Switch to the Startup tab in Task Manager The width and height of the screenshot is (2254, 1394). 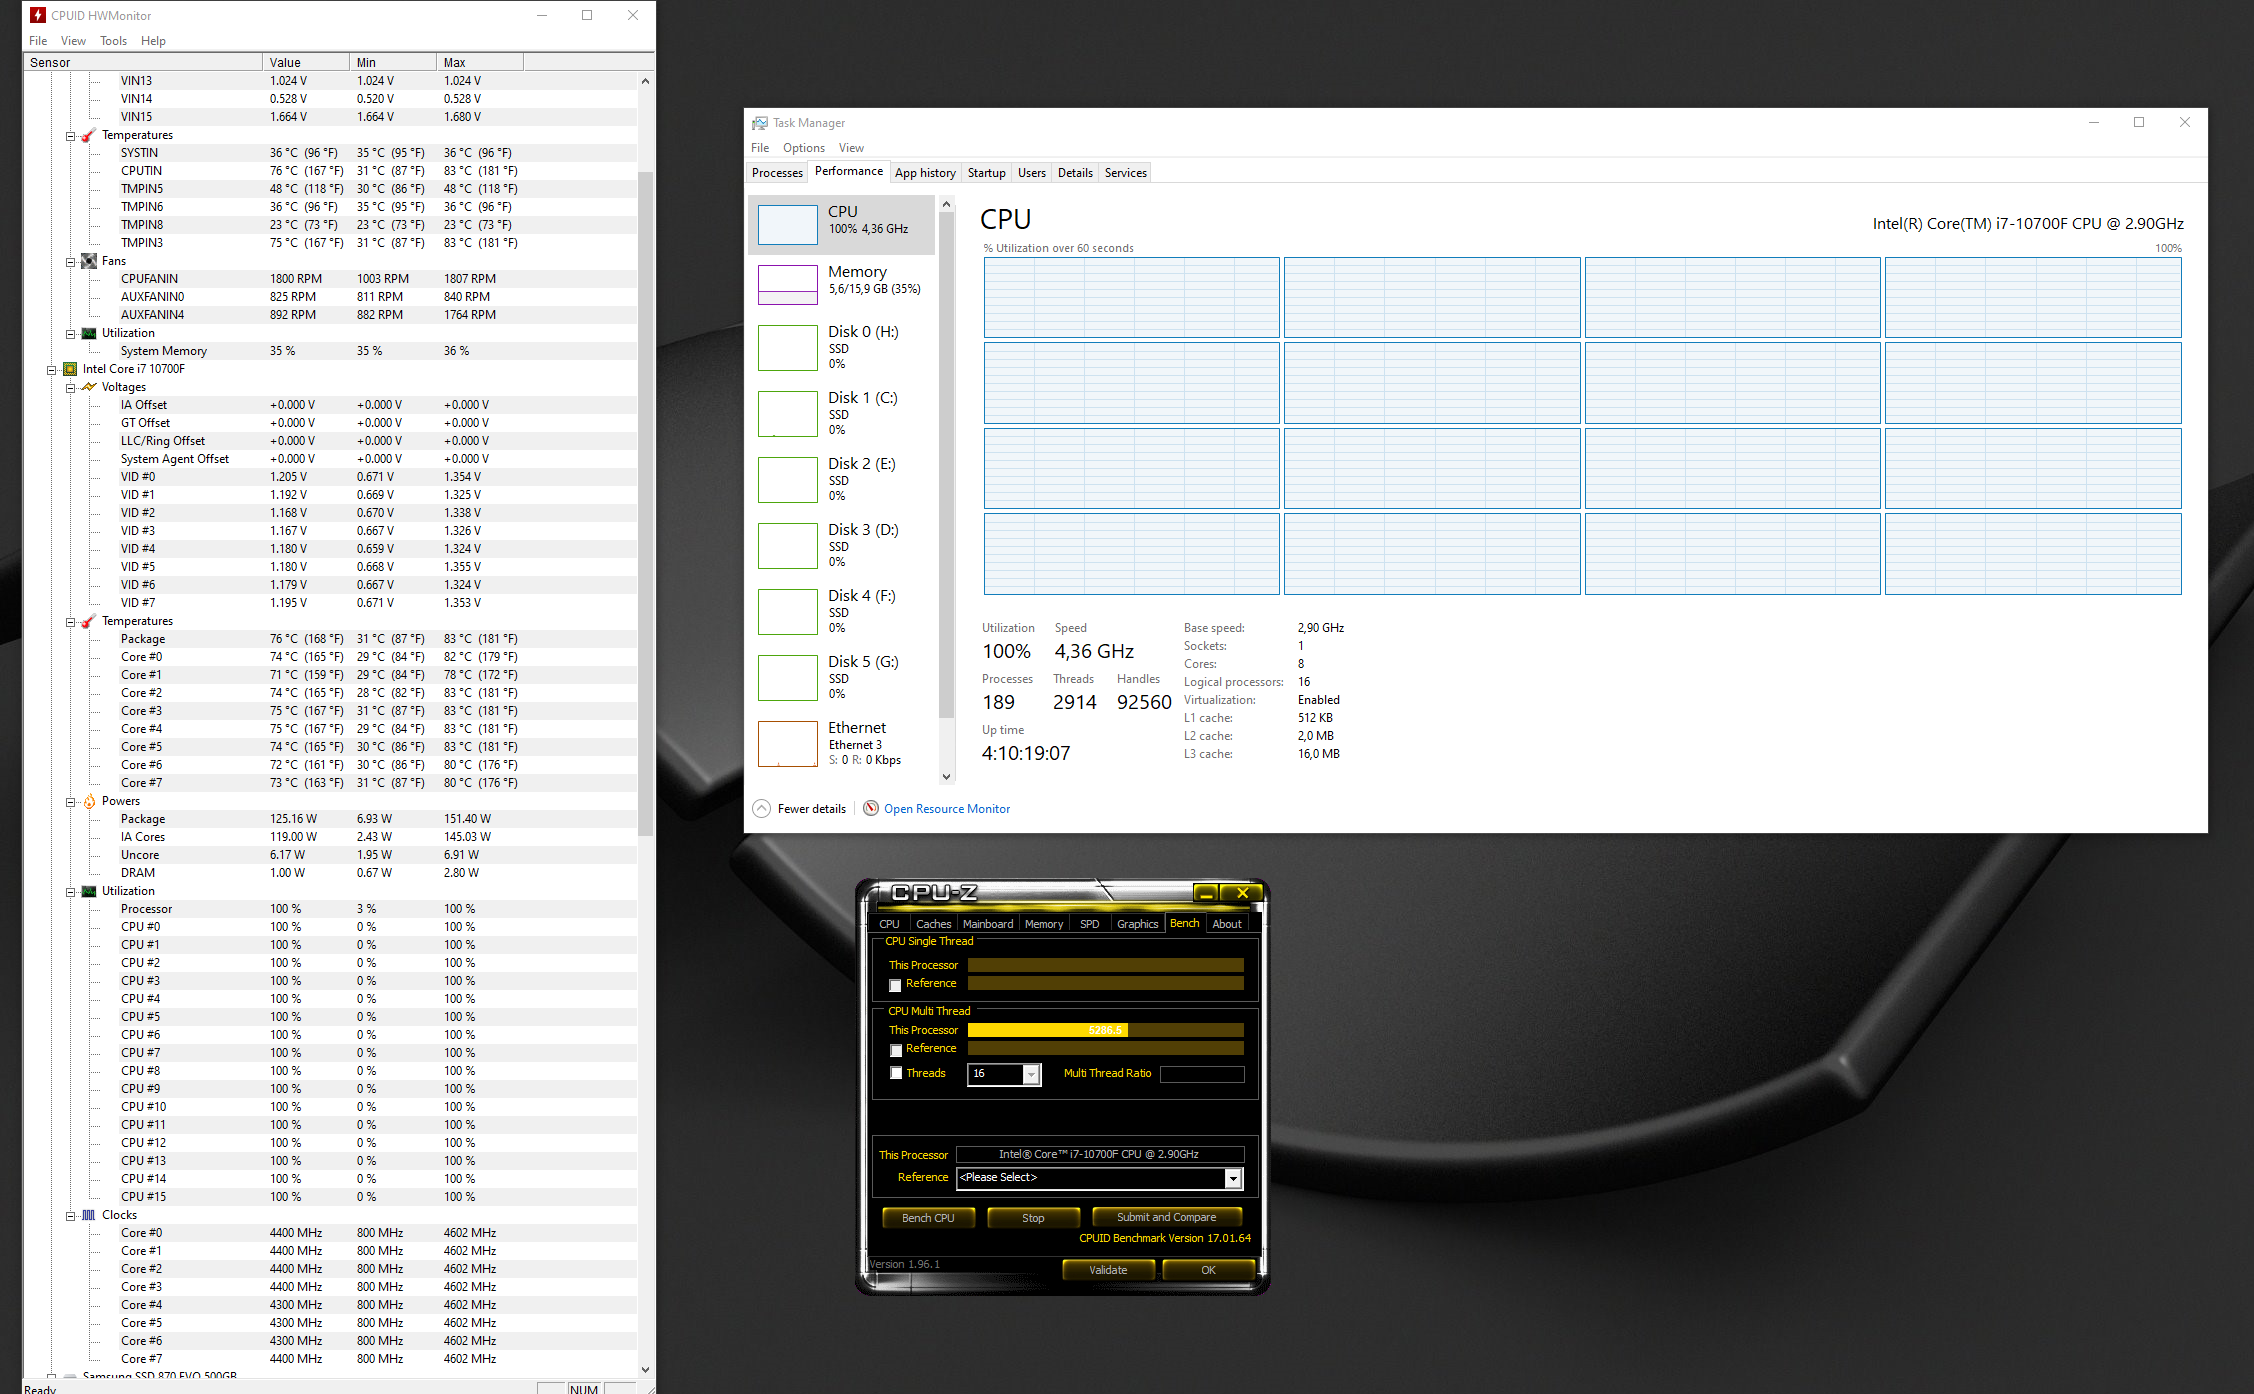986,173
